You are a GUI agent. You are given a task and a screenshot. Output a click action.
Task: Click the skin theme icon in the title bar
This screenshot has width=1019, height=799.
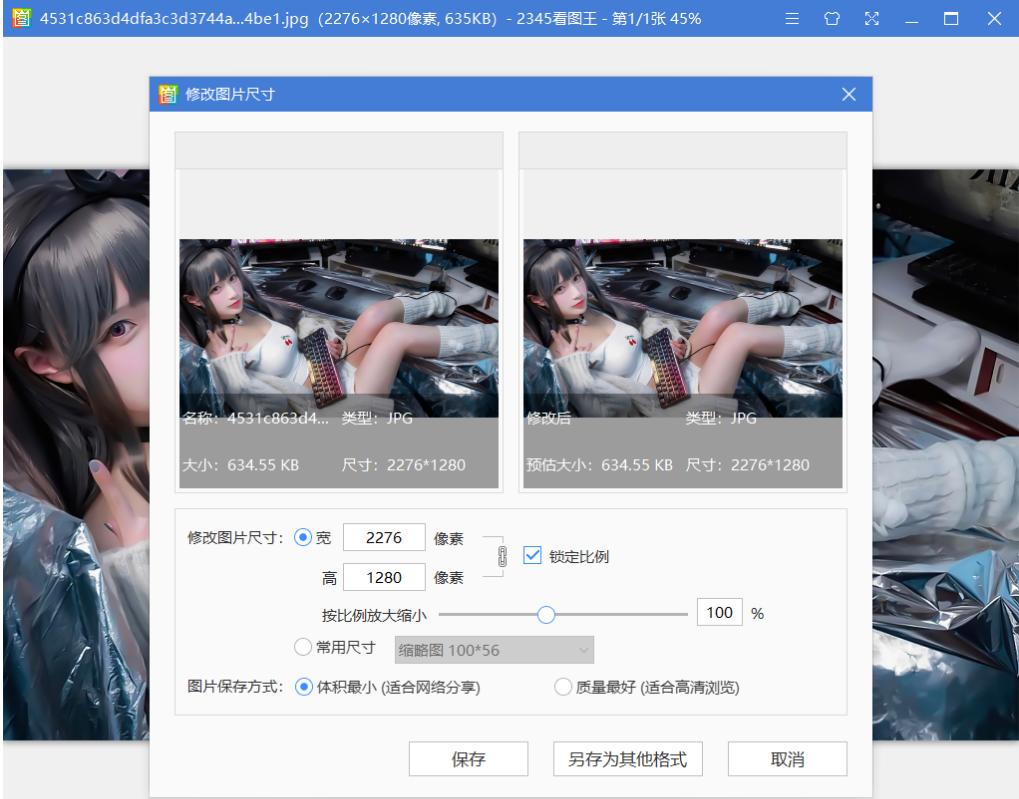831,17
